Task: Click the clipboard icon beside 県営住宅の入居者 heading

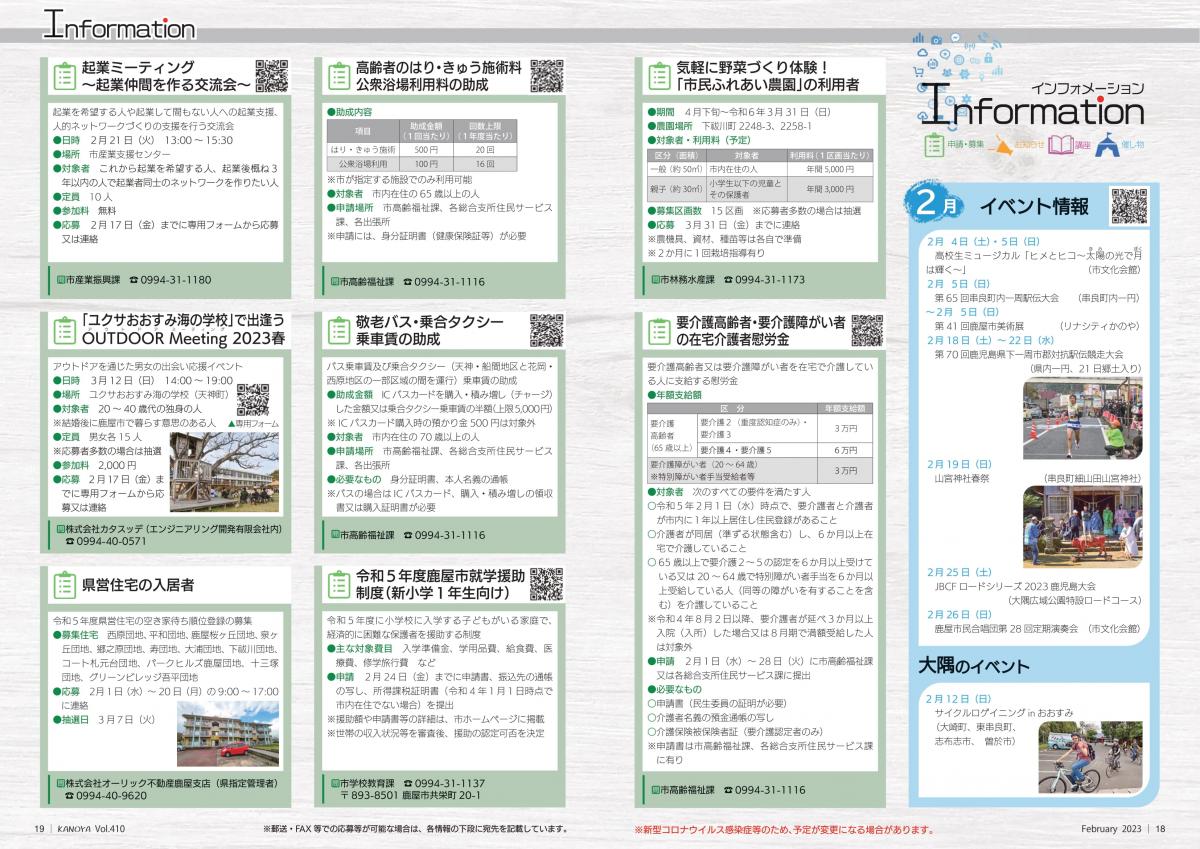Action: coord(66,585)
